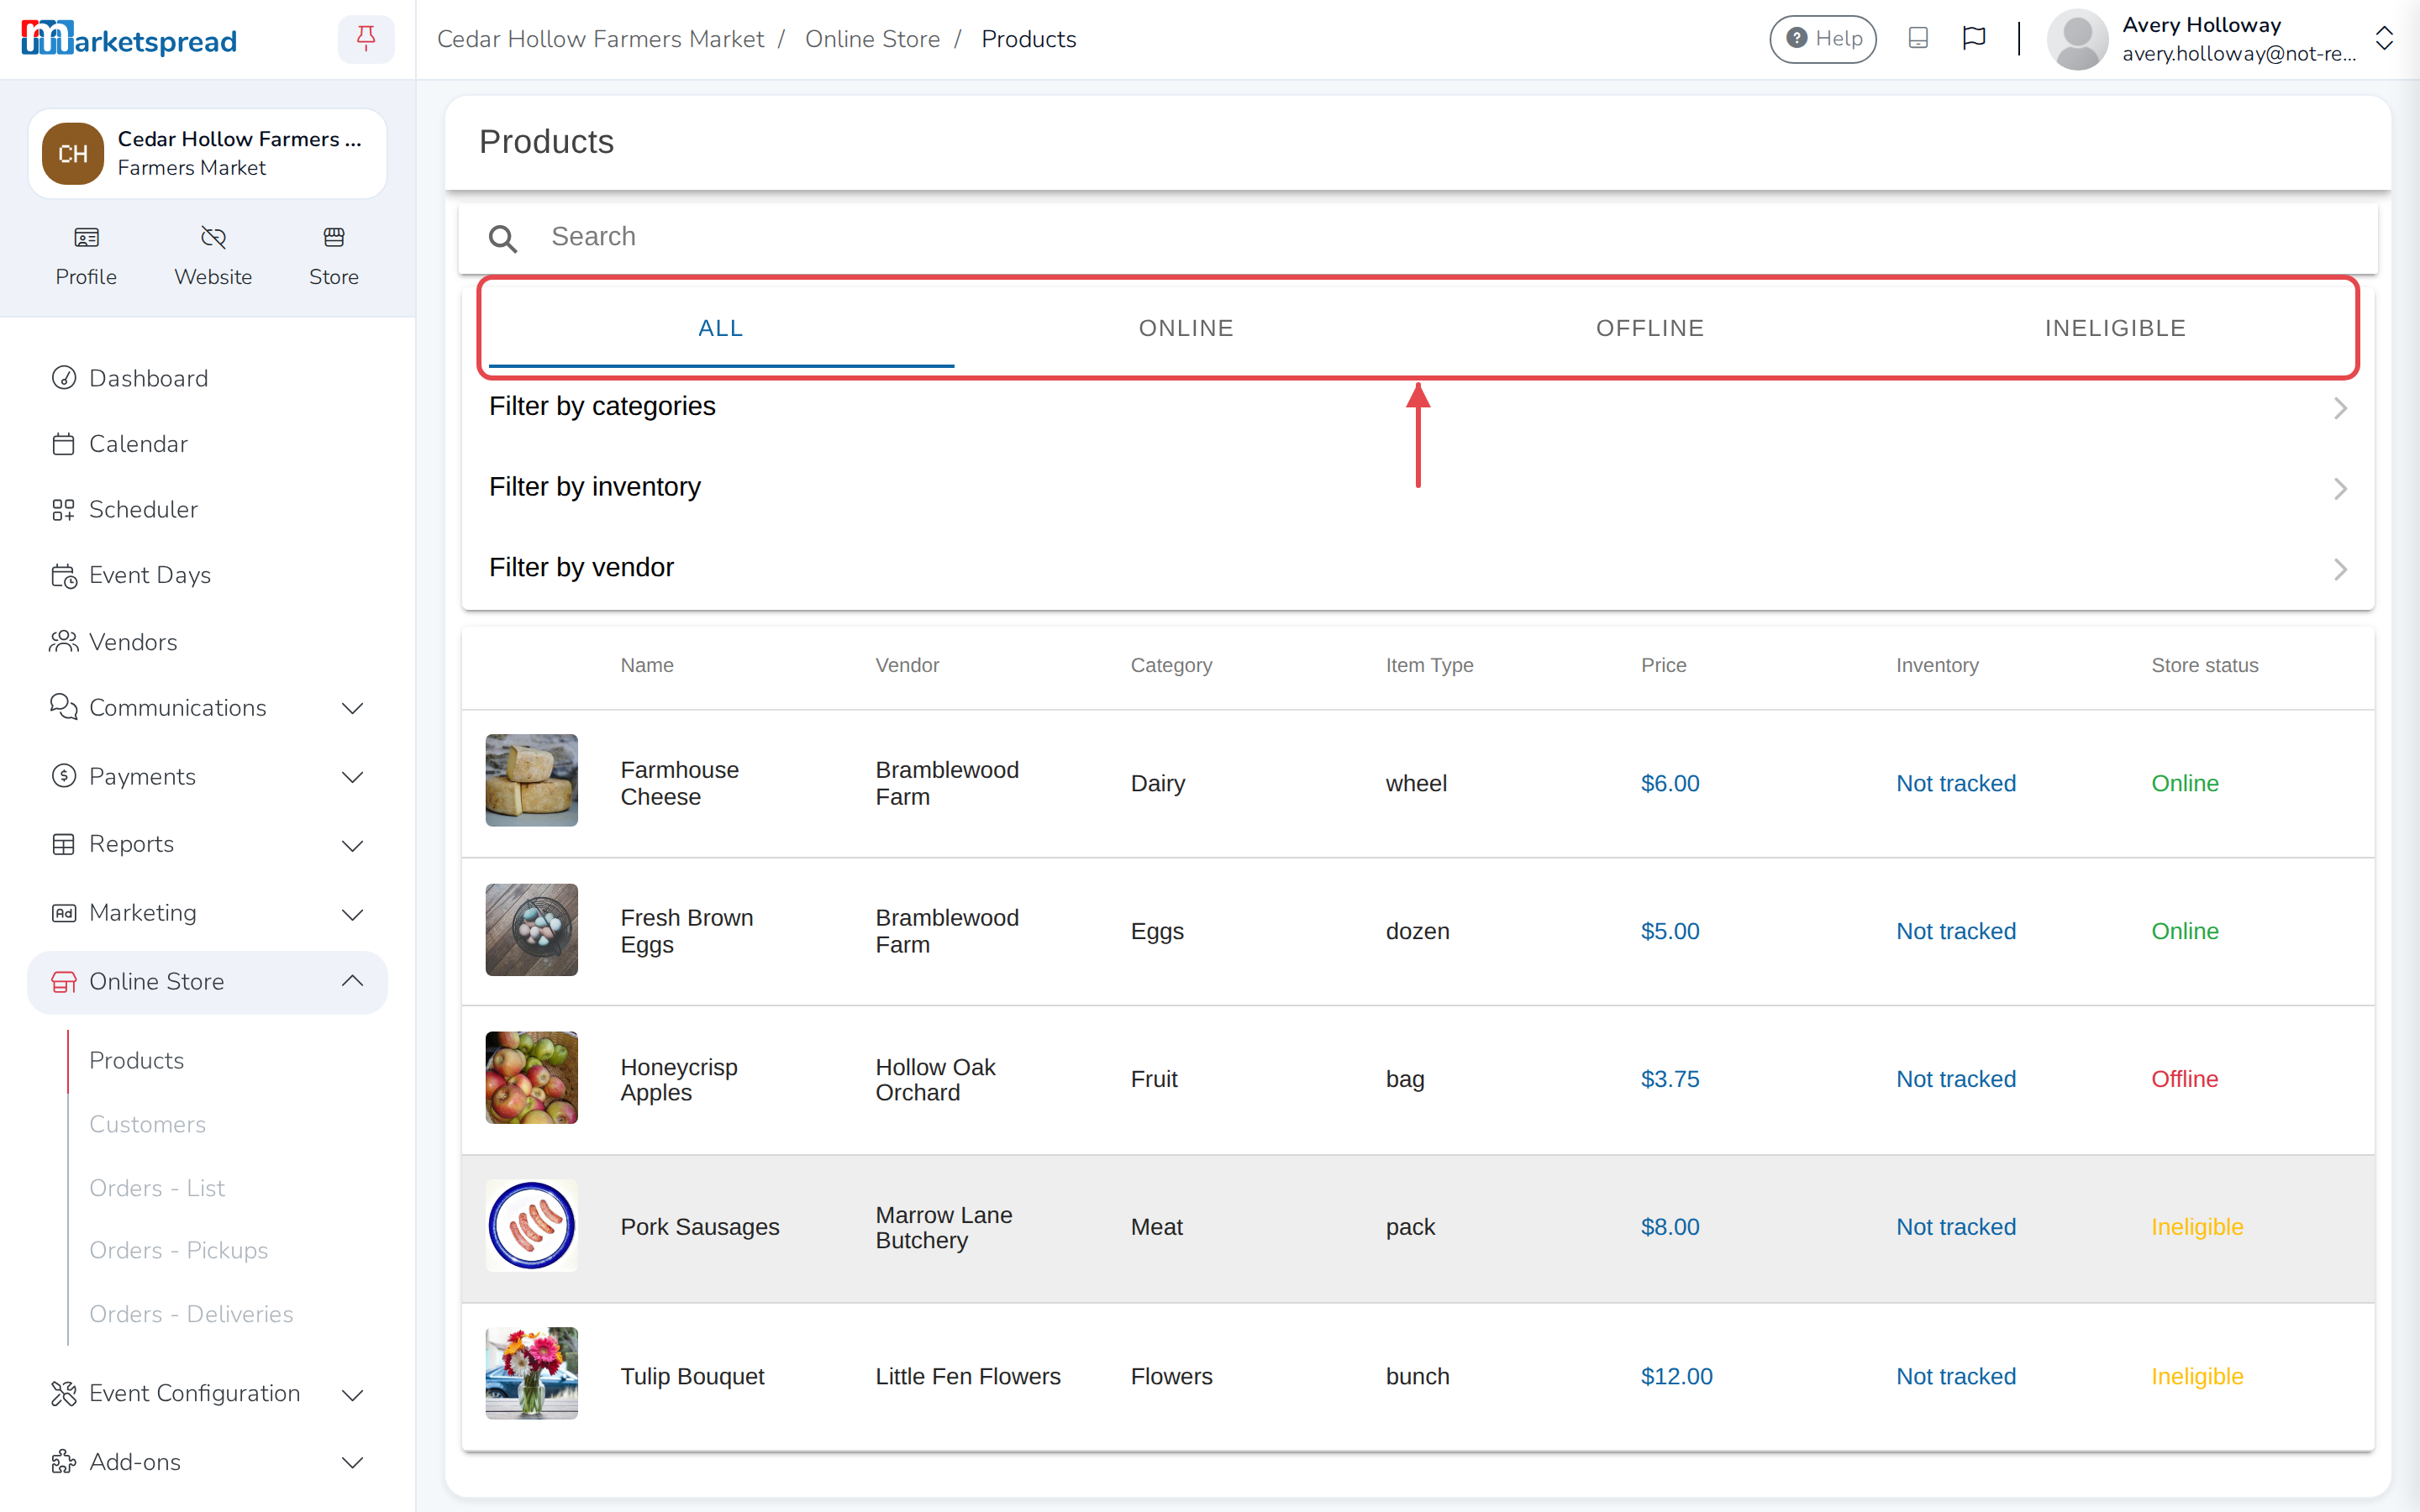Switch to the OFFLINE tab
Viewport: 2420px width, 1512px height.
[1650, 328]
